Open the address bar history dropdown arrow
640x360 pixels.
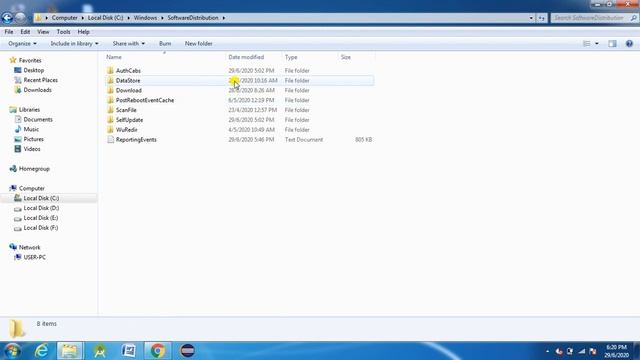[x=531, y=18]
